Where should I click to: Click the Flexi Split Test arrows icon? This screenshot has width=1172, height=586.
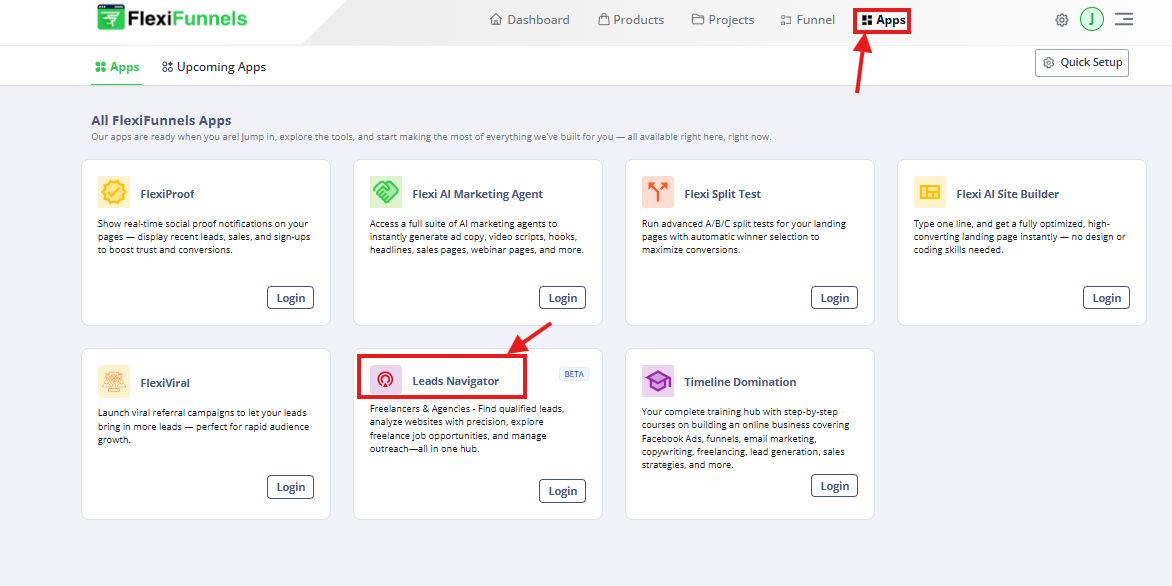click(658, 192)
